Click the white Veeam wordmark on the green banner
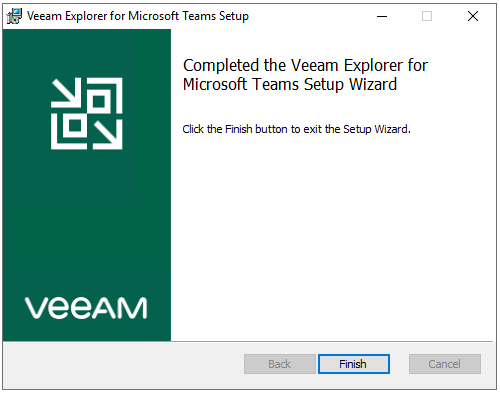This screenshot has height=393, width=500. tap(86, 308)
